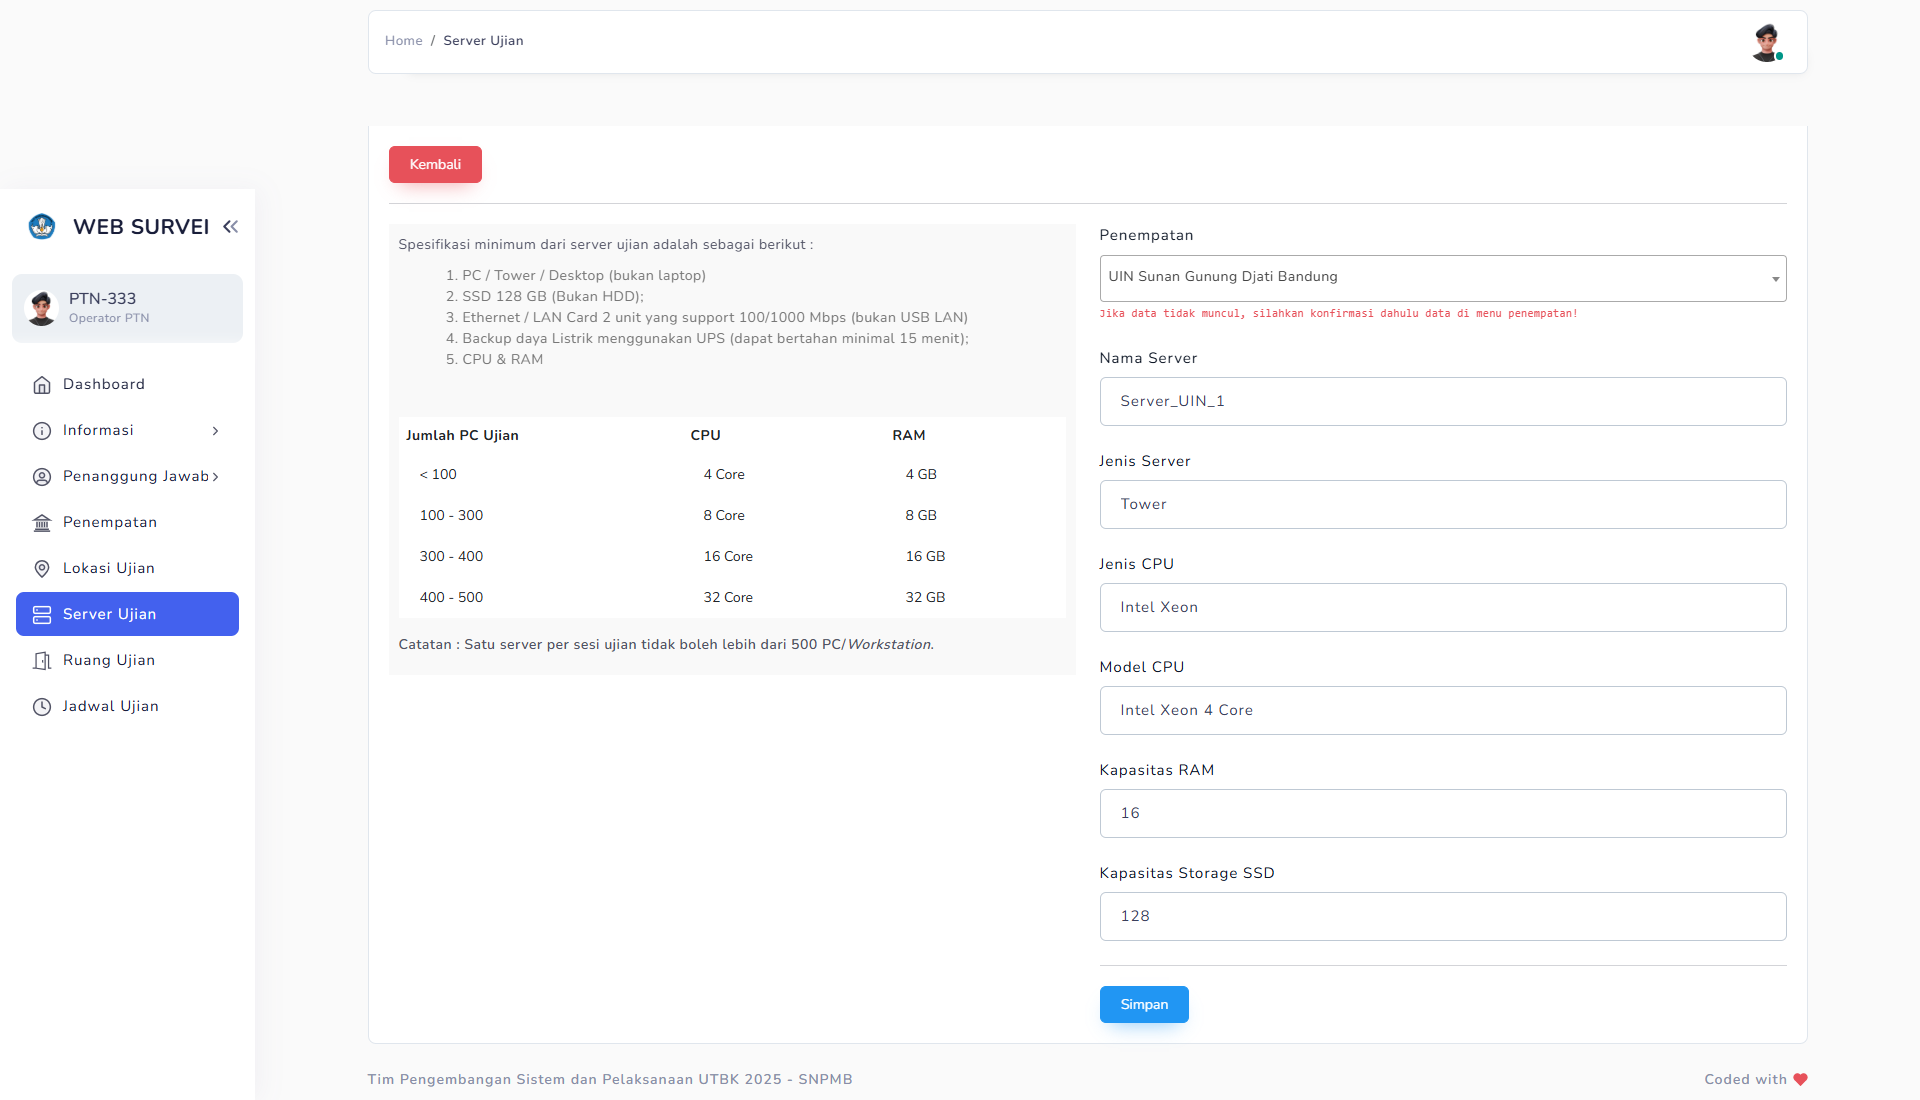Click the PTN-333 operator profile
The width and height of the screenshot is (1920, 1100).
click(127, 306)
